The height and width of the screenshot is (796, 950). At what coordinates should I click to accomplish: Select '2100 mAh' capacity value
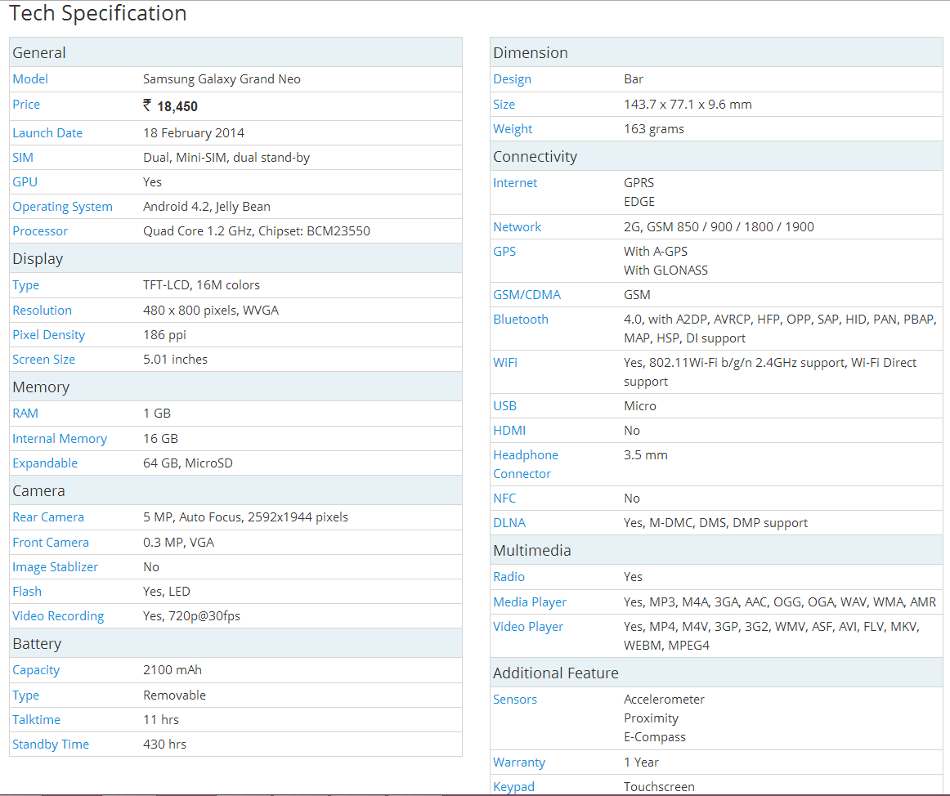pyautogui.click(x=172, y=670)
